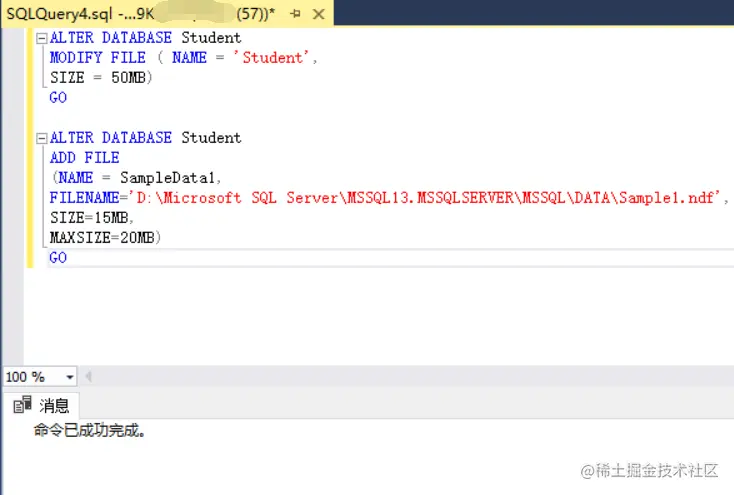Click the SIZE = 50MB) line
The width and height of the screenshot is (734, 495).
pyautogui.click(x=101, y=77)
